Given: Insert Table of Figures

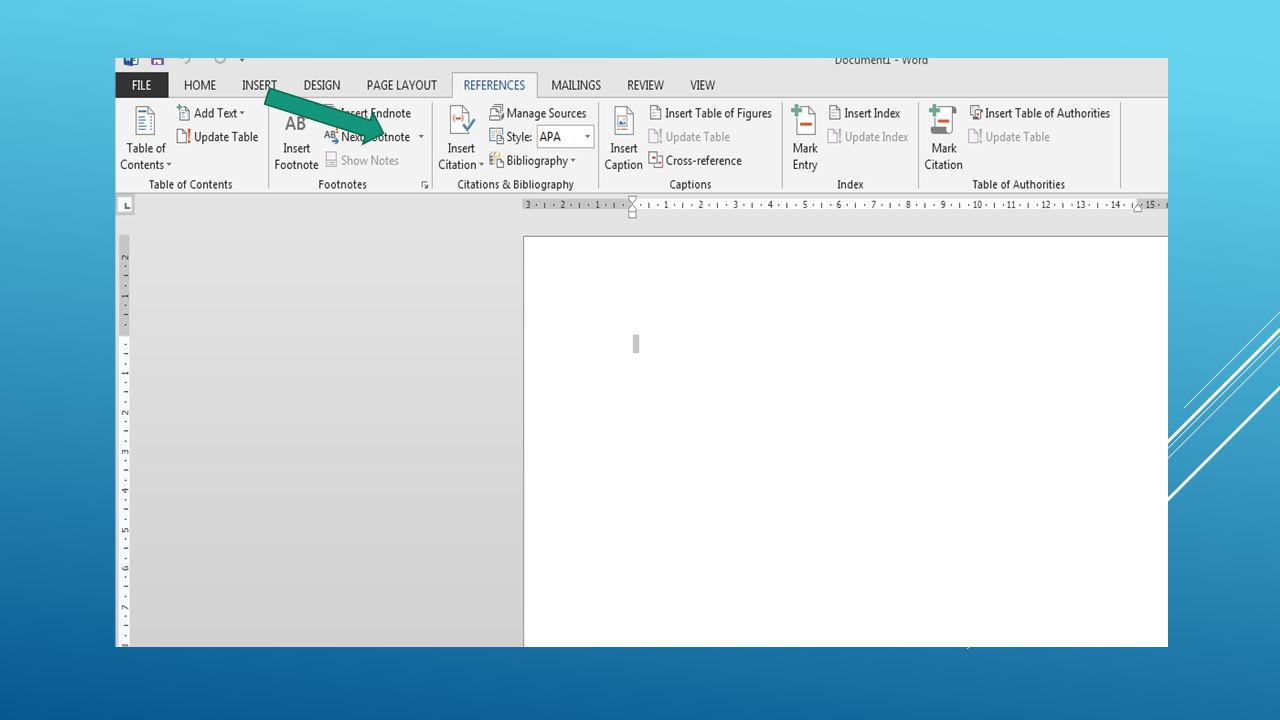Looking at the screenshot, I should click(x=710, y=113).
